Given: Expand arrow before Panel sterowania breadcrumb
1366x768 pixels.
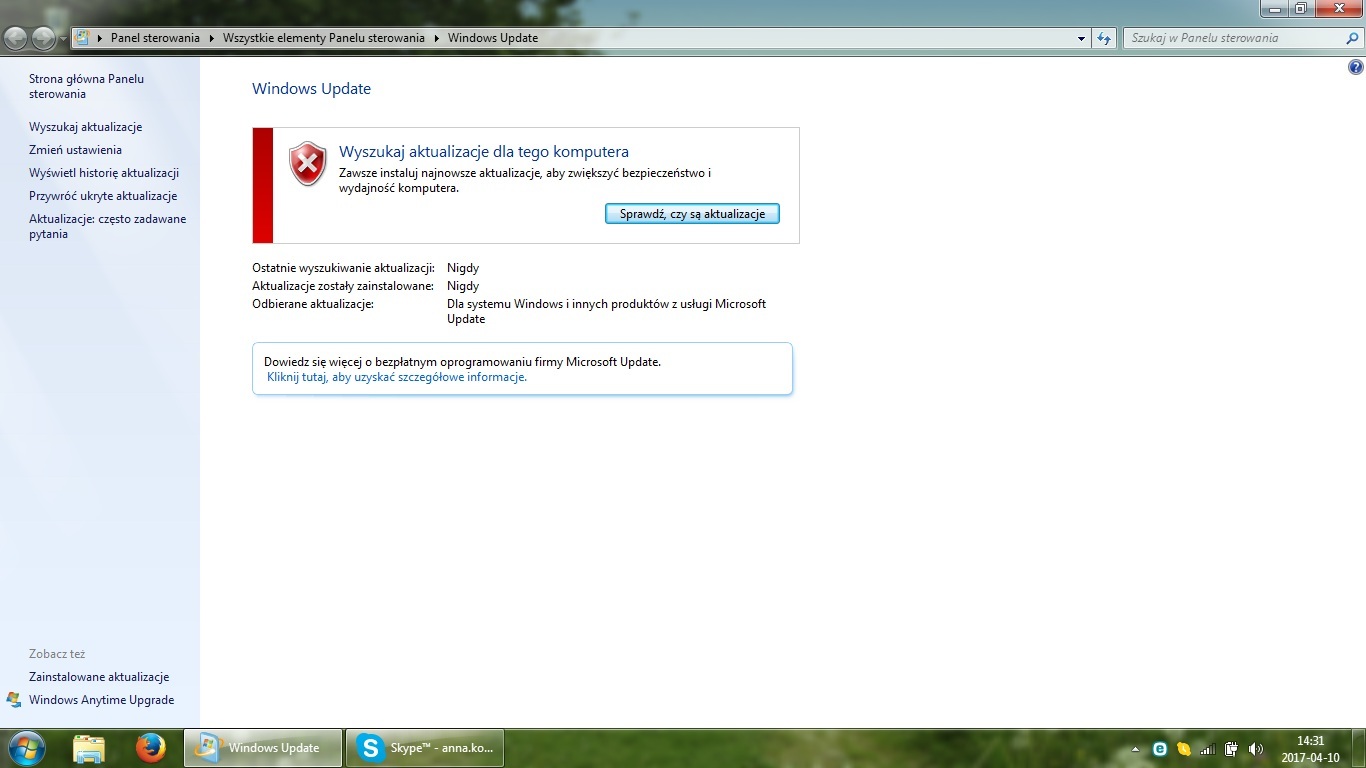Looking at the screenshot, I should pyautogui.click(x=100, y=38).
